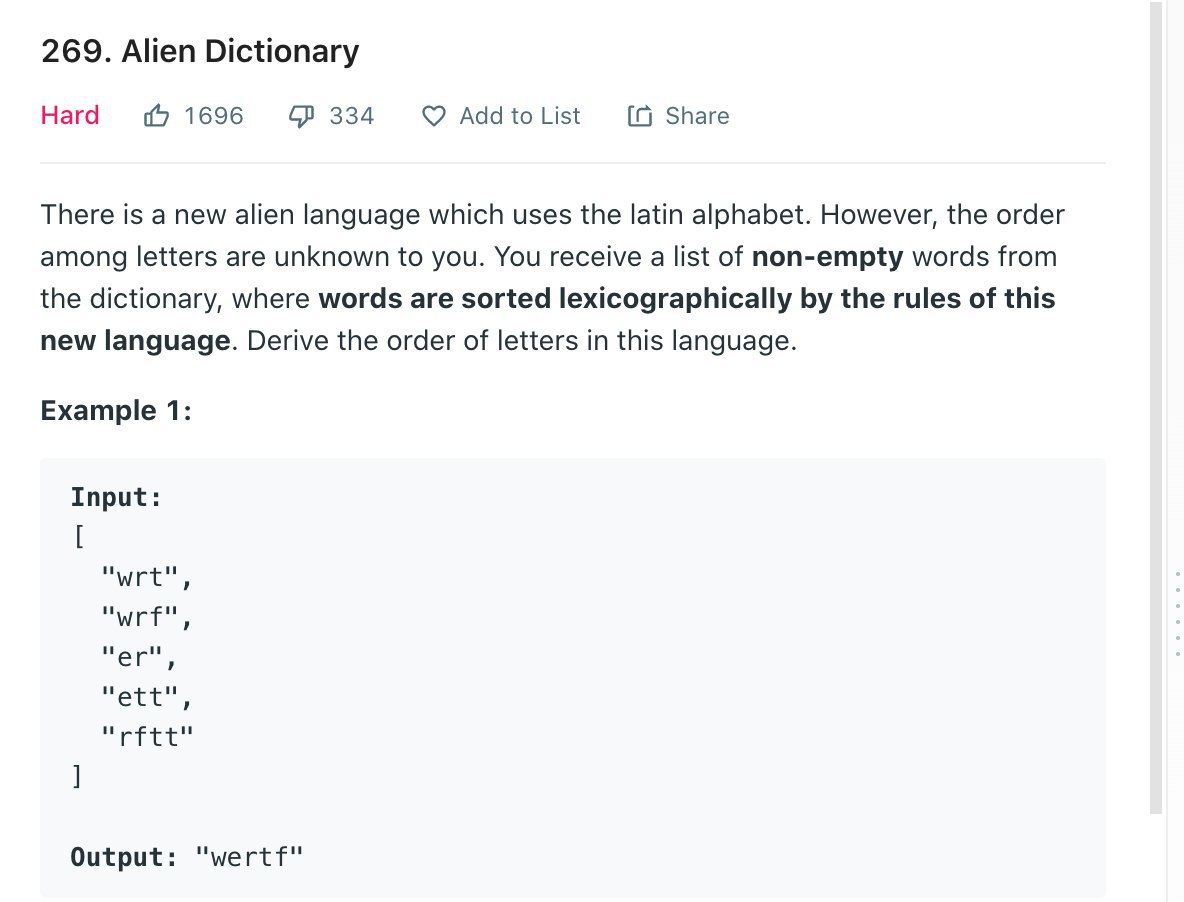Click the "wertf" output string
This screenshot has height=902, width=1184.
point(249,857)
